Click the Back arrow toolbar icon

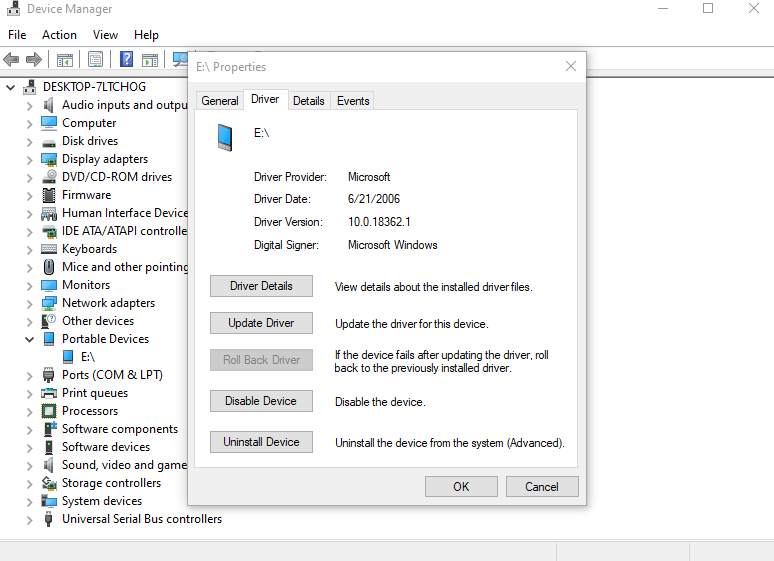click(11, 60)
